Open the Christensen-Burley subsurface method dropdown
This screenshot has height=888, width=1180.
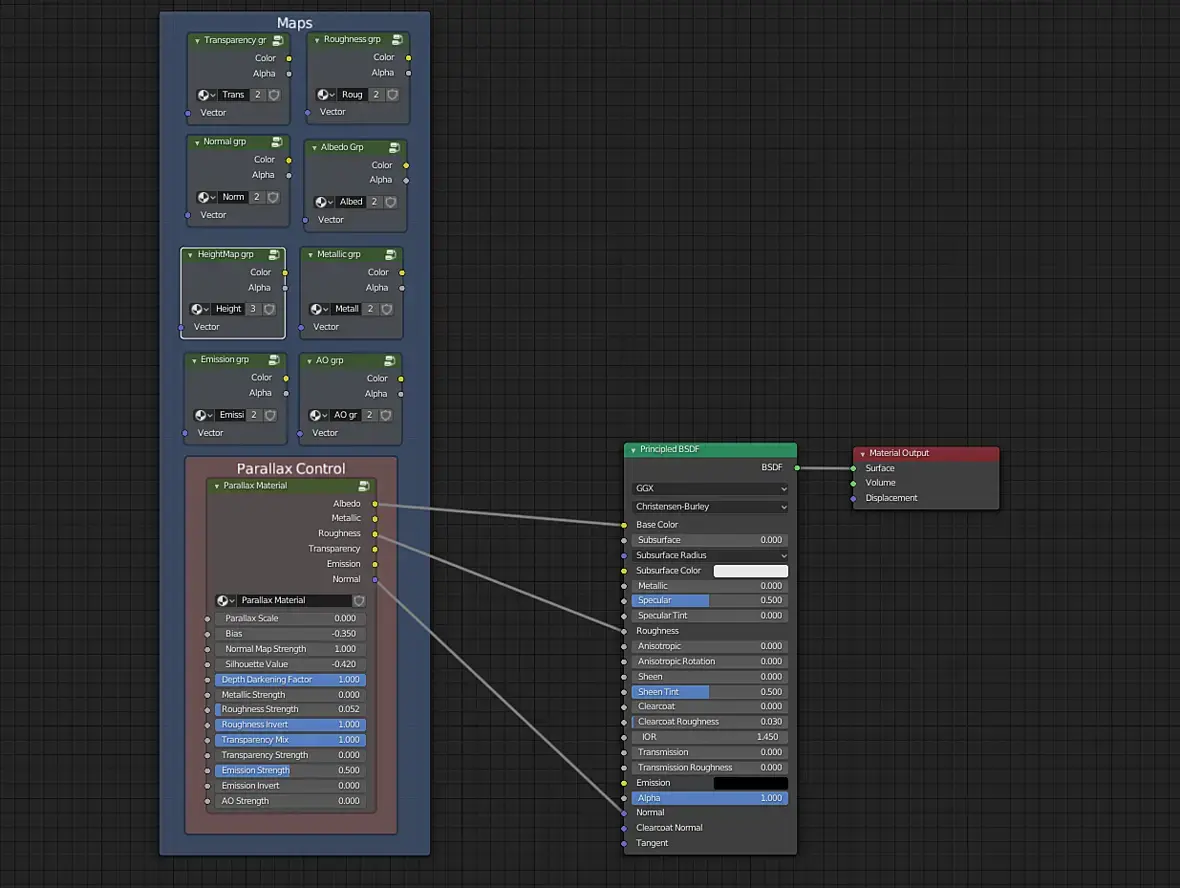(x=710, y=506)
